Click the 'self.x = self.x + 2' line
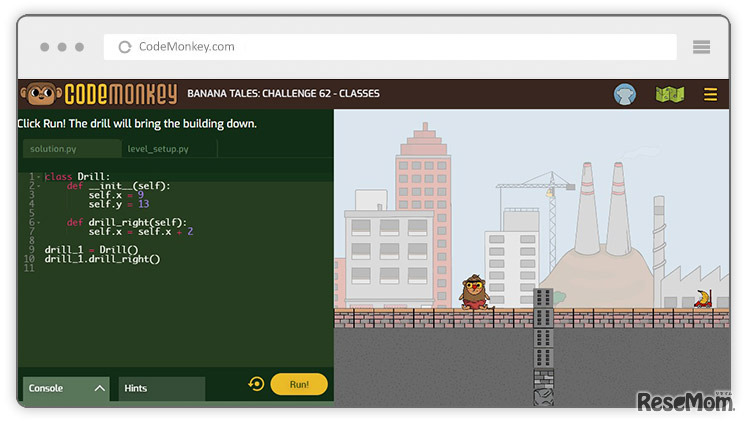Viewport: 748px width, 425px height. click(141, 232)
